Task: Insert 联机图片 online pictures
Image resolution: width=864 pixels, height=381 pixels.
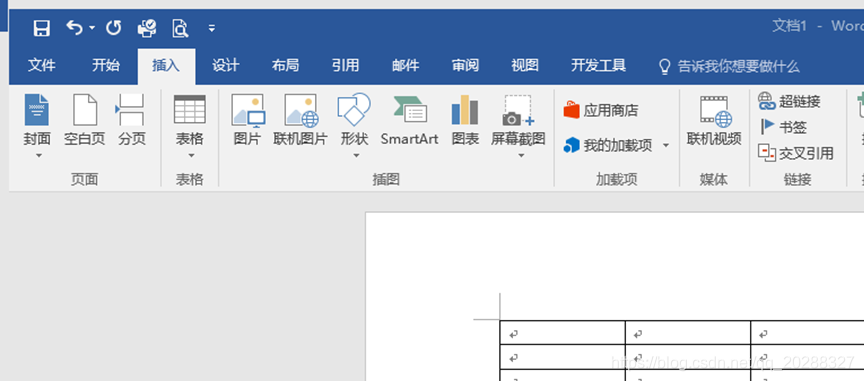Action: pos(300,120)
